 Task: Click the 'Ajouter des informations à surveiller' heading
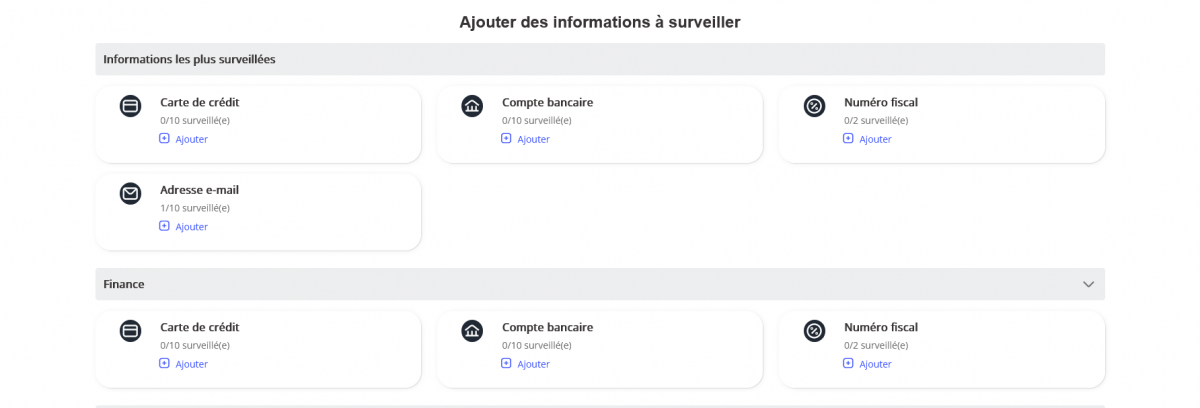click(600, 22)
